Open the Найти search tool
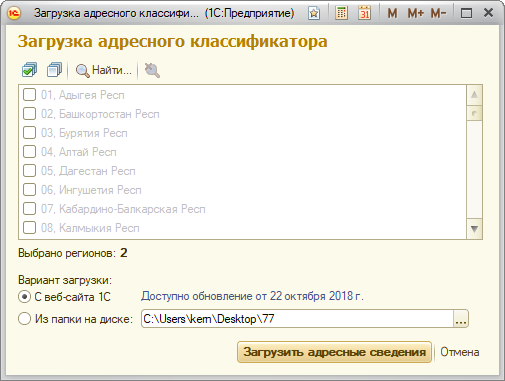This screenshot has height=381, width=505. pyautogui.click(x=104, y=70)
